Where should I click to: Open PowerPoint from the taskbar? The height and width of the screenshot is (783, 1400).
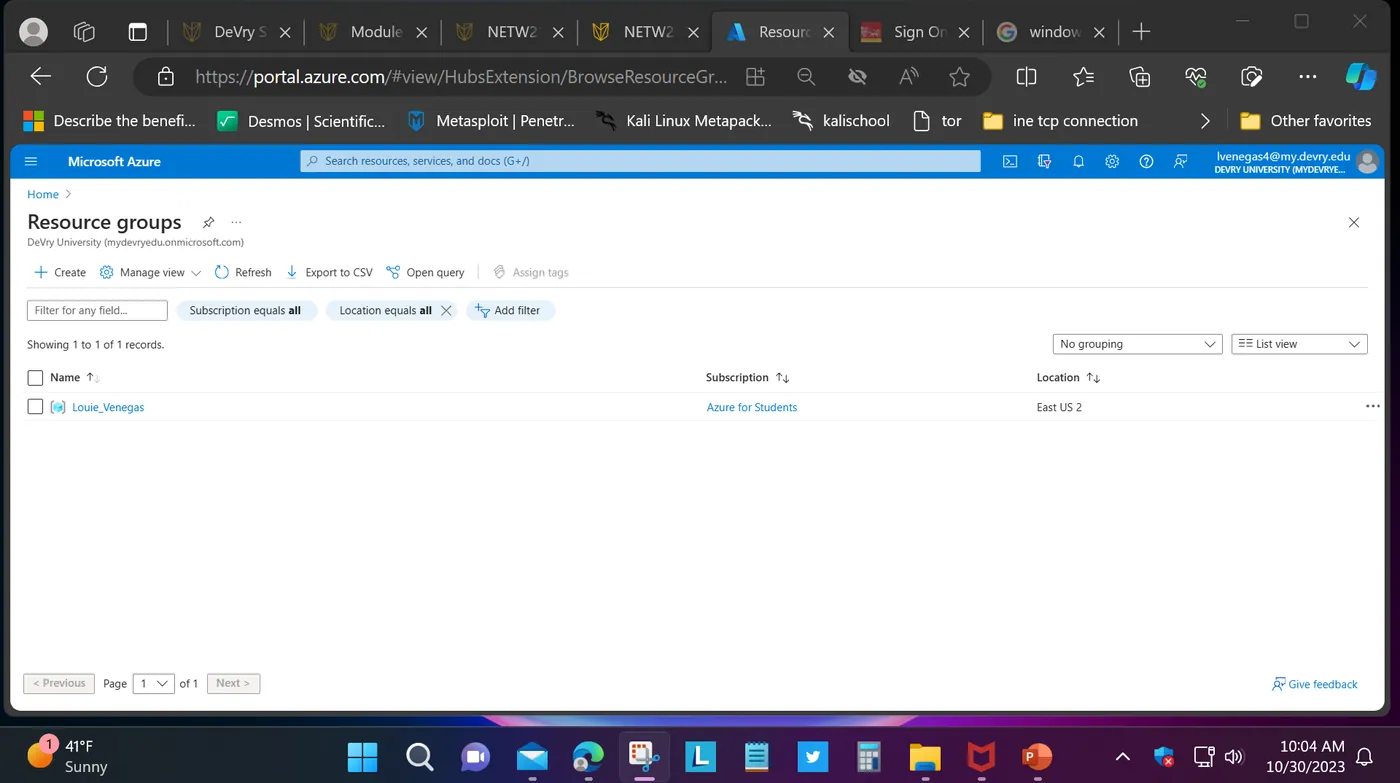click(1037, 756)
